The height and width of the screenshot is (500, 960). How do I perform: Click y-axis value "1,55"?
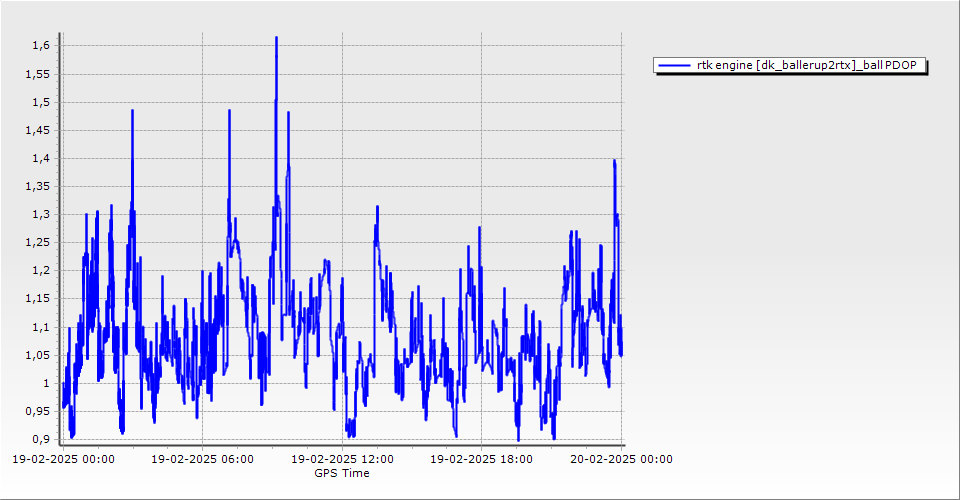[38, 74]
